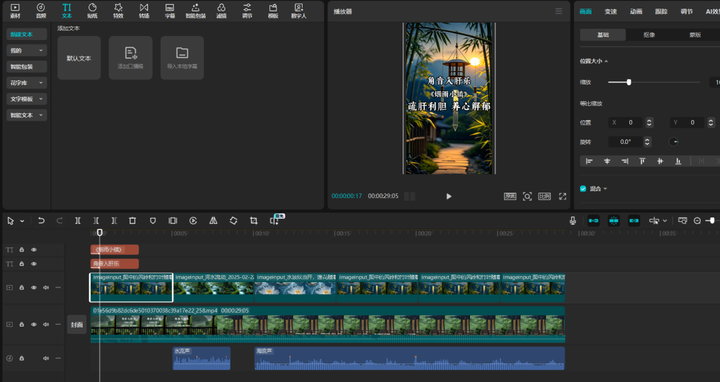Open the 调节 adjustment tab in top toolbar
Viewport: 720px width, 382px height.
(x=247, y=11)
